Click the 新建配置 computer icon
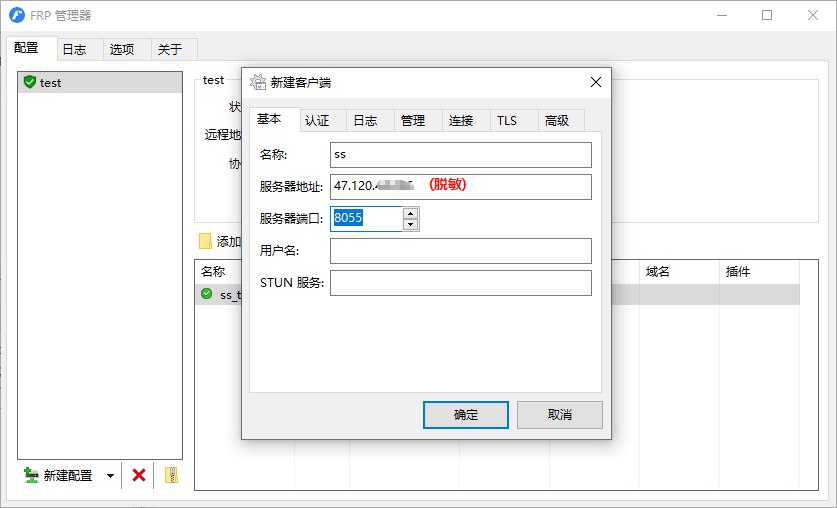837x508 pixels. pyautogui.click(x=32, y=476)
